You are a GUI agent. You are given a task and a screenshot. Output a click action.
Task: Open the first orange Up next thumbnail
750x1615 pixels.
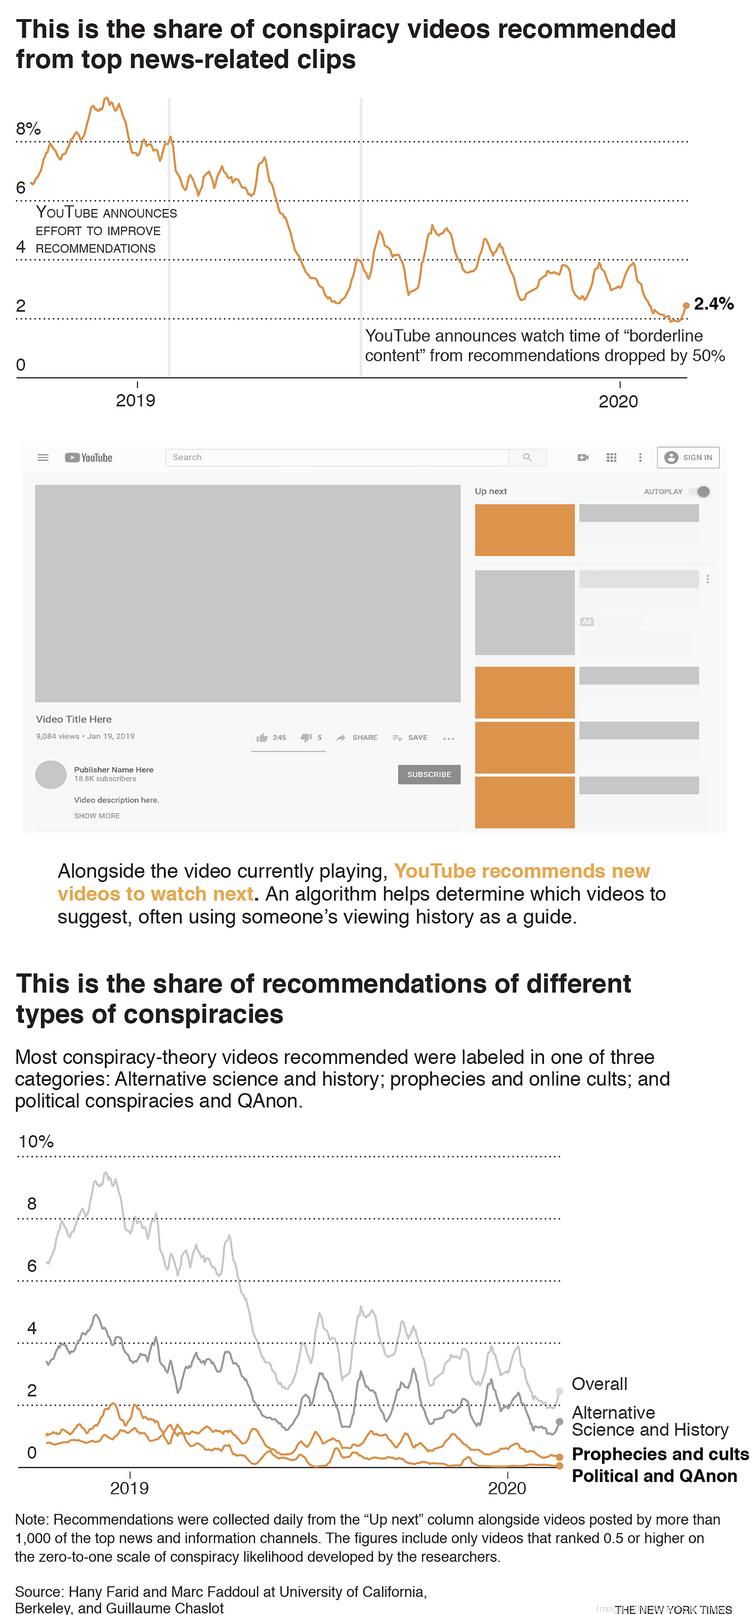click(x=524, y=530)
